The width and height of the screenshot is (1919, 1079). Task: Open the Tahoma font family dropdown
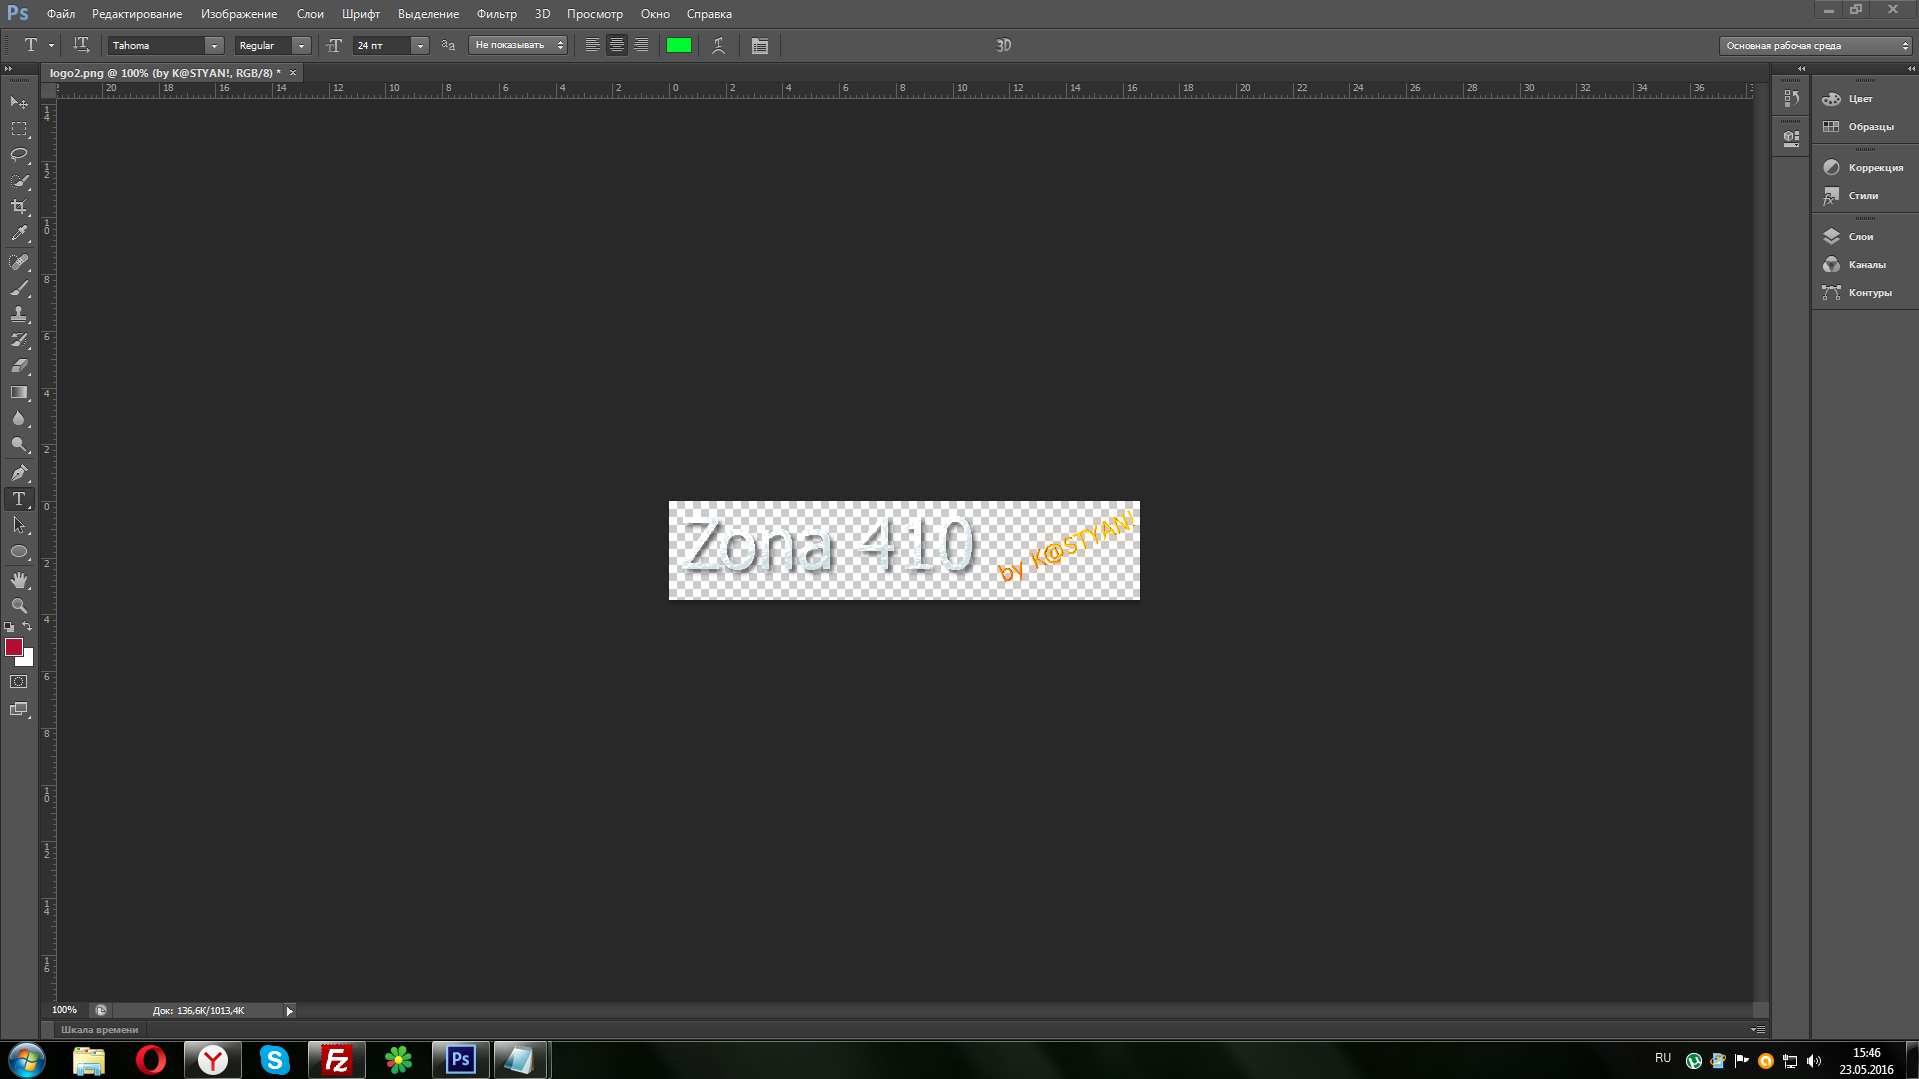point(213,46)
